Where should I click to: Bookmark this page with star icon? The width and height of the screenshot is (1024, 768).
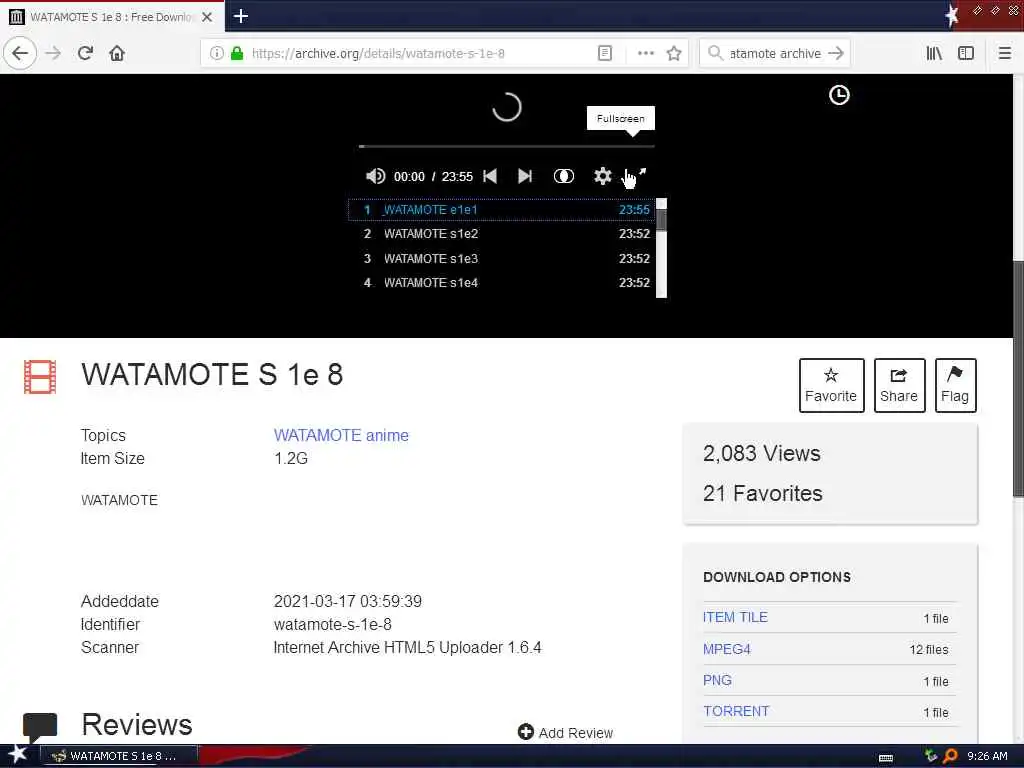[x=674, y=54]
